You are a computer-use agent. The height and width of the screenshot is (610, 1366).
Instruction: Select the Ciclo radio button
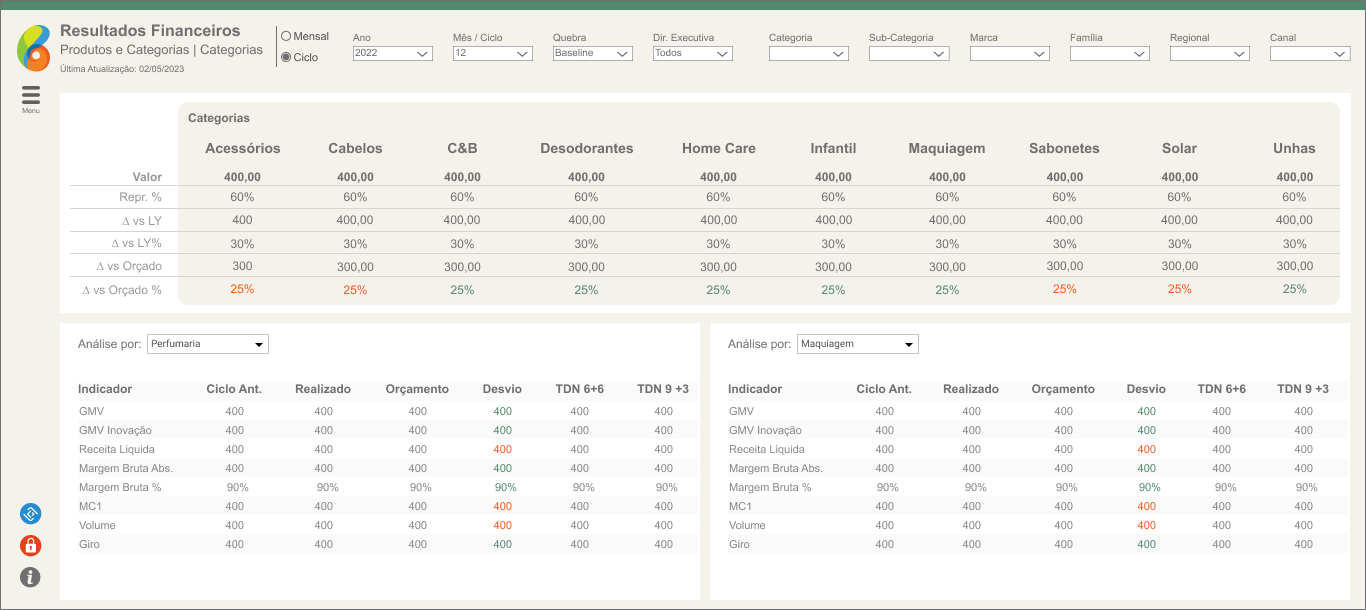tap(286, 58)
